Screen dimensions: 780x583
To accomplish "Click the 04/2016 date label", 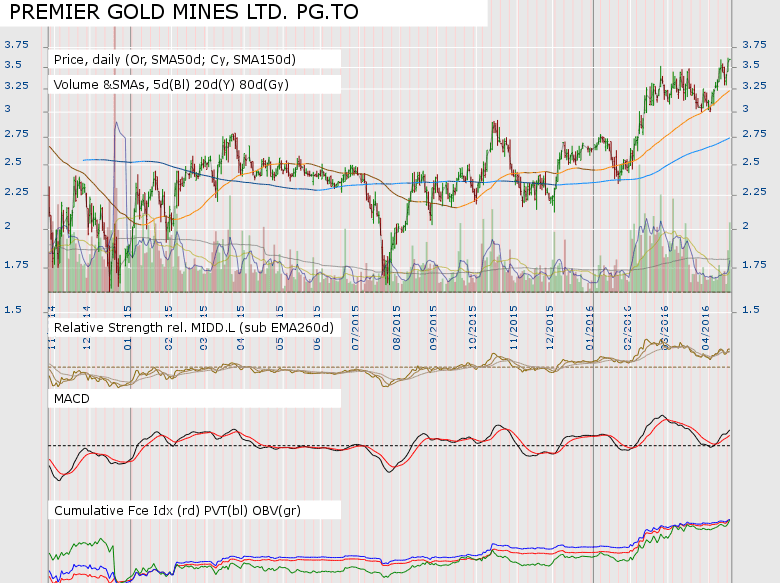I will tap(705, 328).
